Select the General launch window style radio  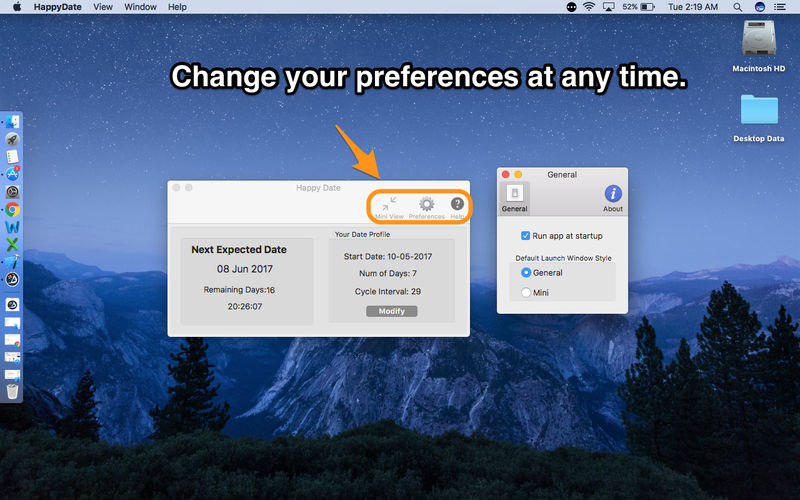[526, 272]
